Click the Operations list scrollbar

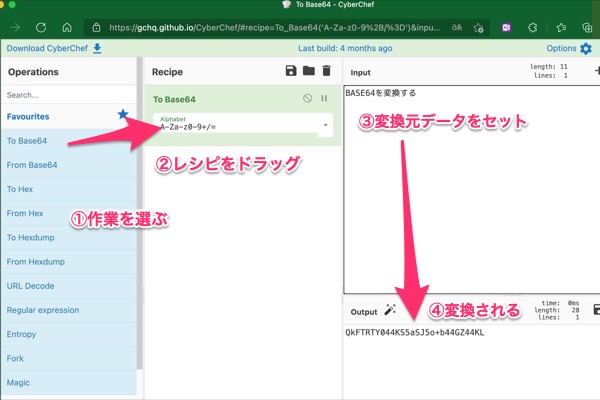[x=139, y=200]
